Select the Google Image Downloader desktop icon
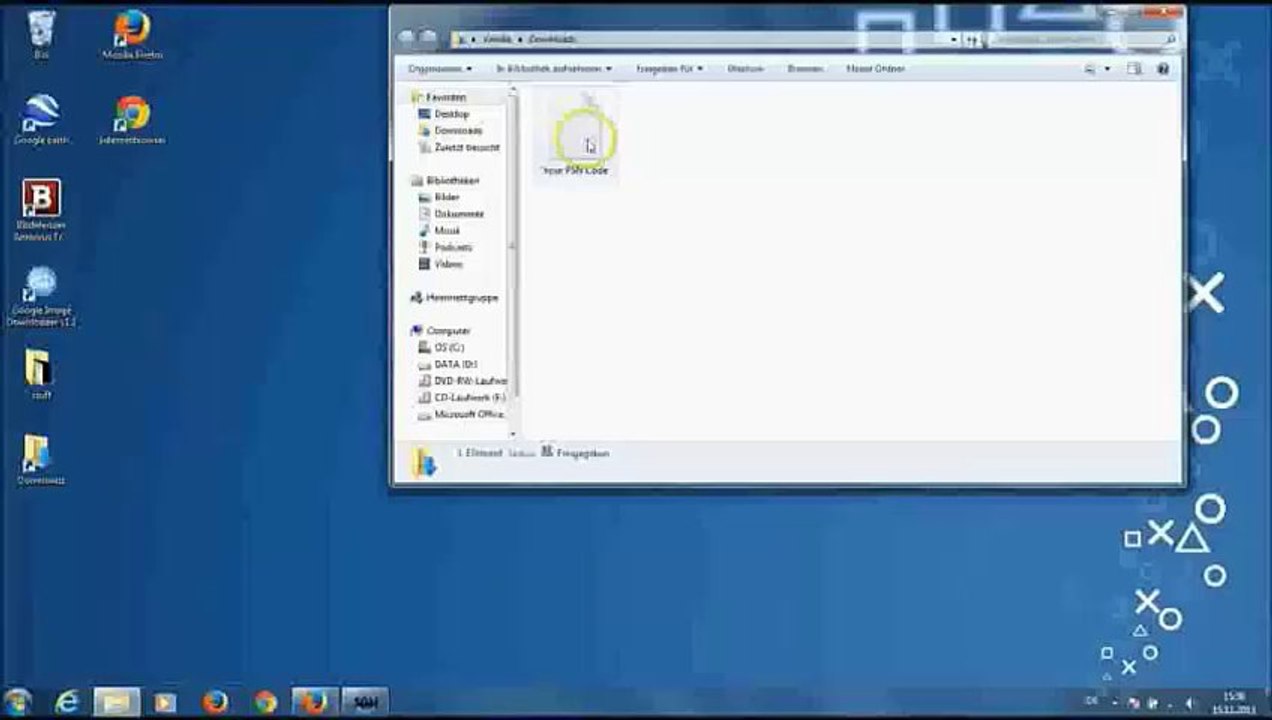 tap(41, 297)
